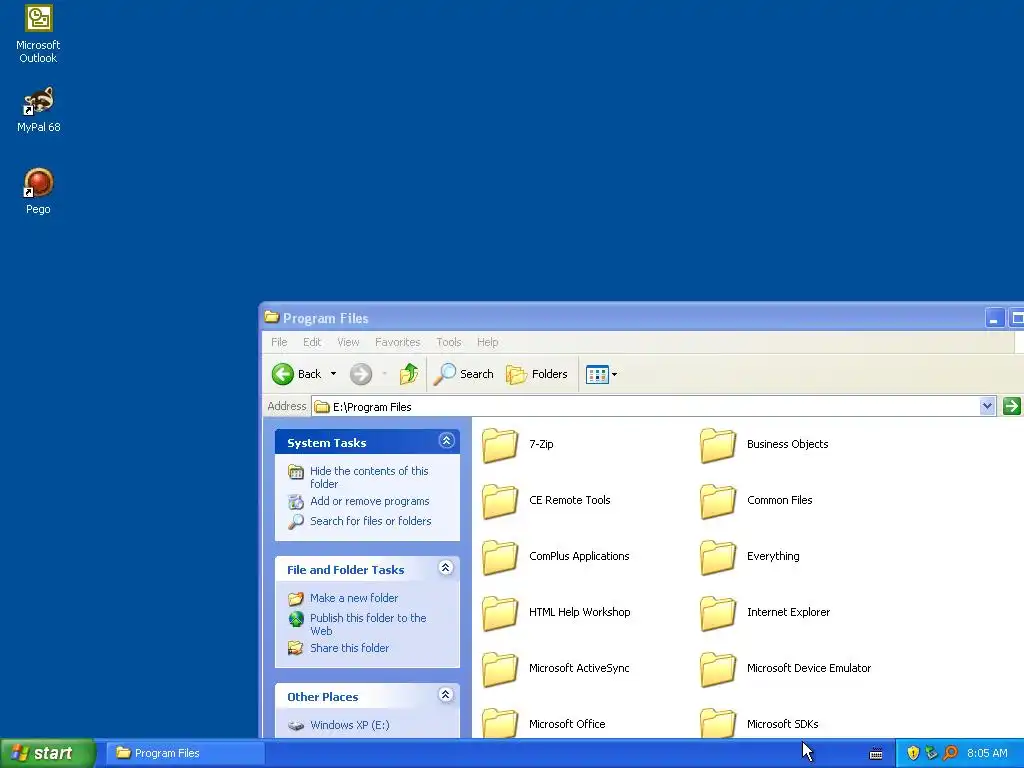Select the Microsoft Device Emulator folder icon

(718, 669)
